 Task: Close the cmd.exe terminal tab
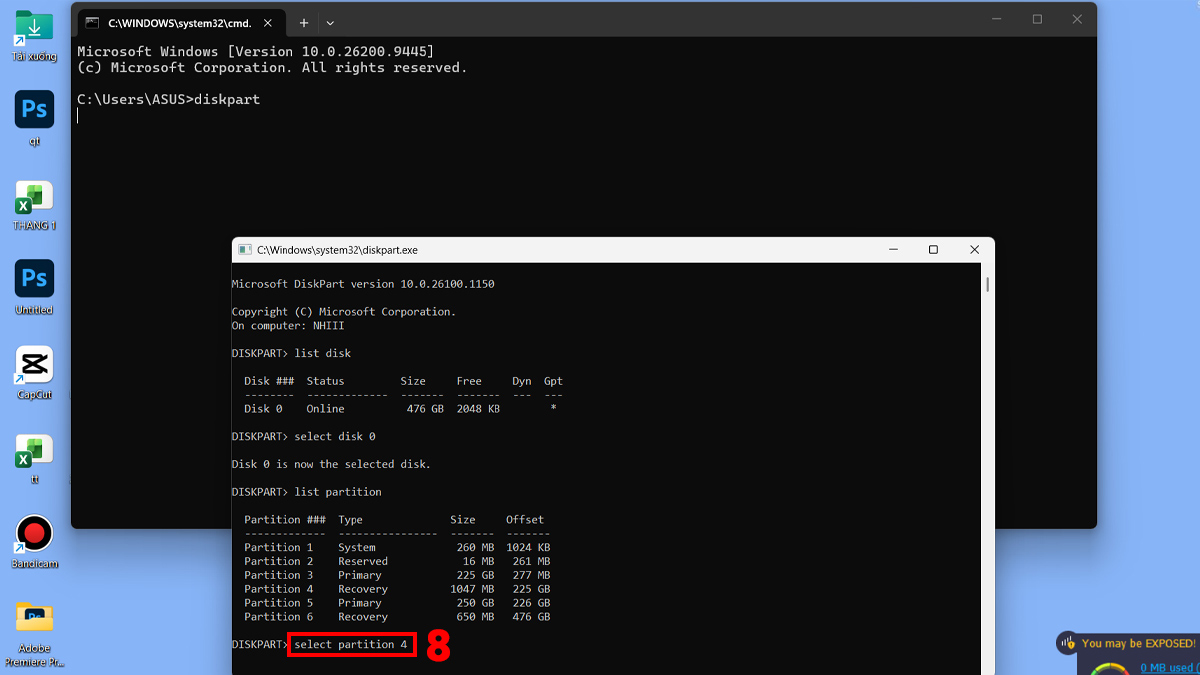(x=269, y=22)
